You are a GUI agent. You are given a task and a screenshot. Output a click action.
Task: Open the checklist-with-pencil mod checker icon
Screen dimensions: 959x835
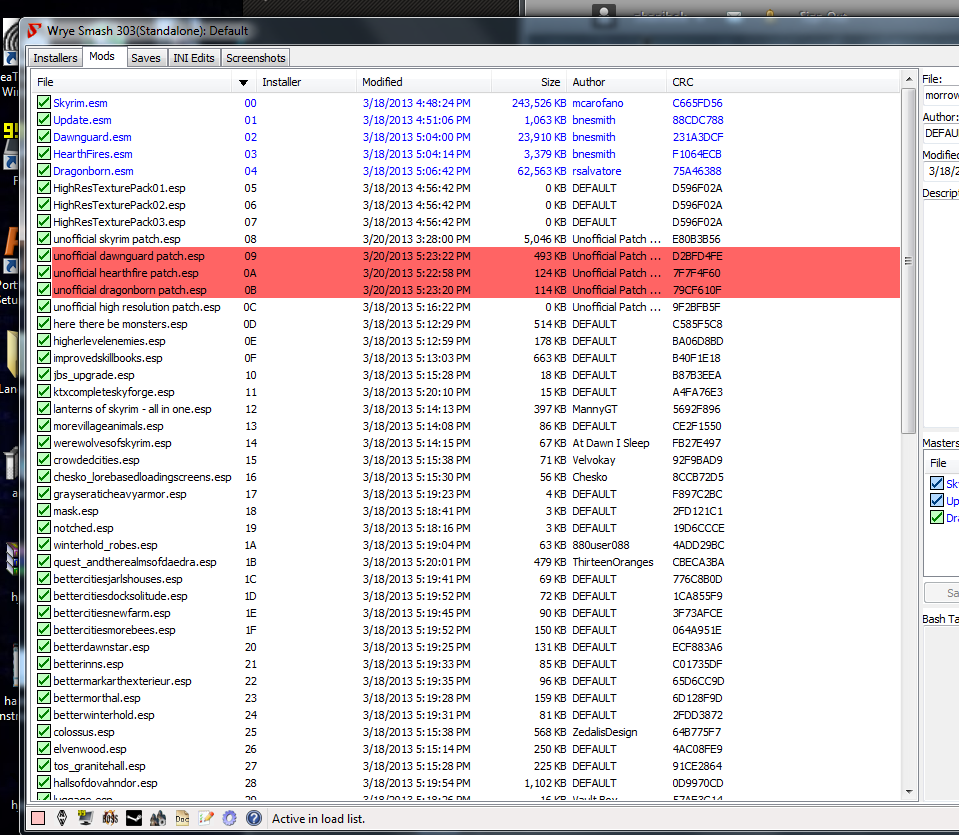206,818
